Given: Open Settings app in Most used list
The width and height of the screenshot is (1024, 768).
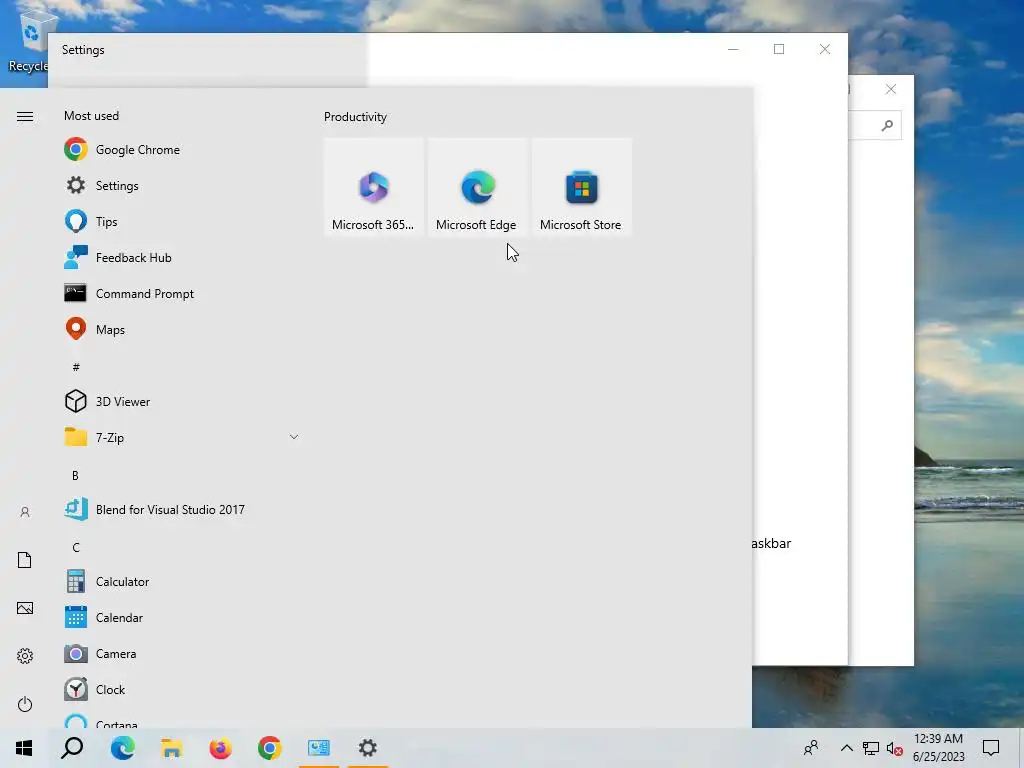Looking at the screenshot, I should tap(183, 185).
